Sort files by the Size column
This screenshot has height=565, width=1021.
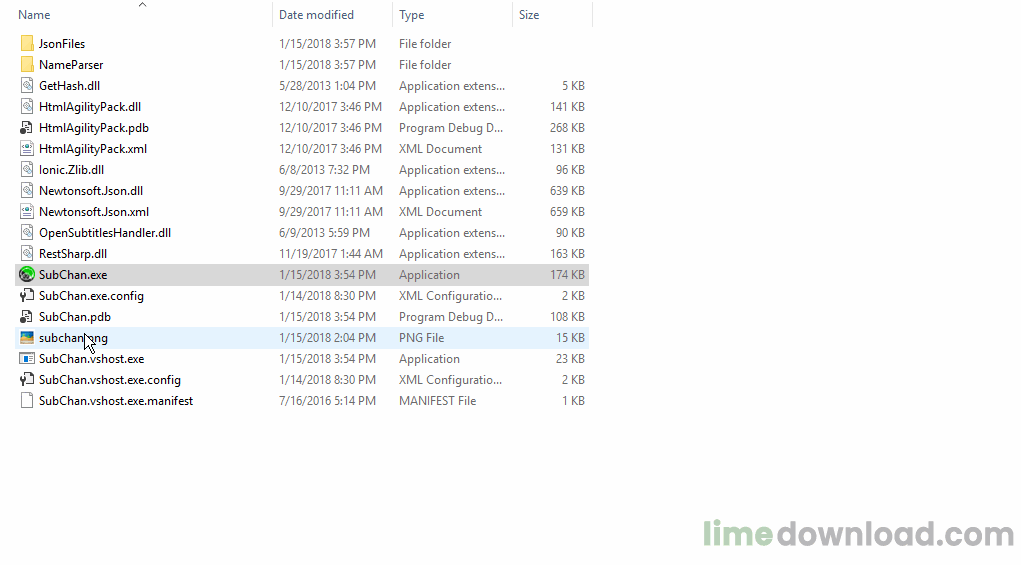pyautogui.click(x=529, y=15)
